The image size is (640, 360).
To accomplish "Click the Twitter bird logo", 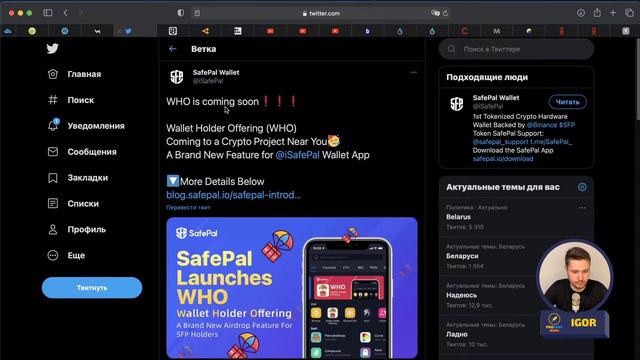I will 52,49.
